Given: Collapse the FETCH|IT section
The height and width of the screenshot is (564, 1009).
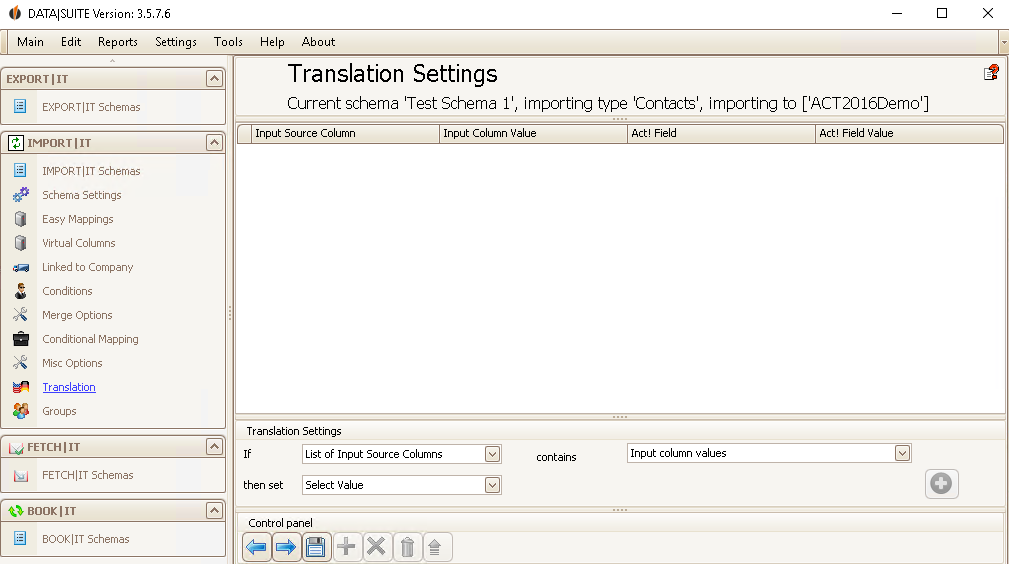Looking at the screenshot, I should pyautogui.click(x=214, y=446).
